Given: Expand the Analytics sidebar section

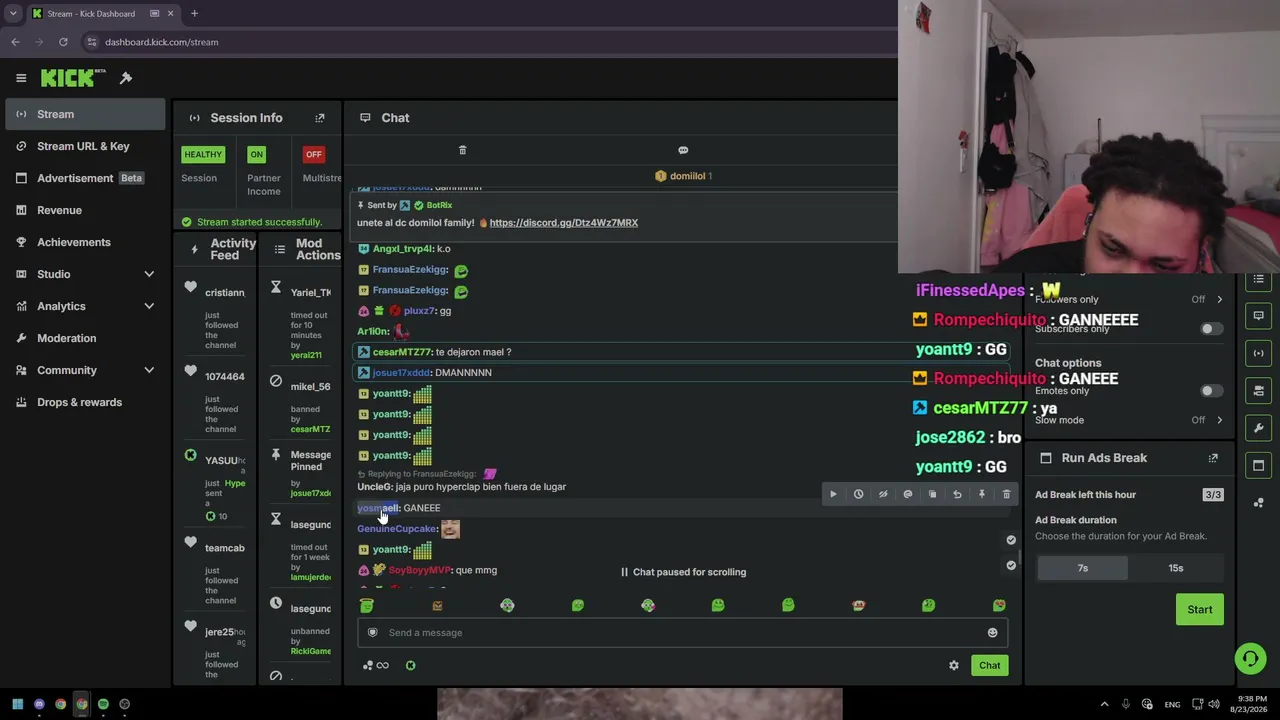Looking at the screenshot, I should (149, 306).
